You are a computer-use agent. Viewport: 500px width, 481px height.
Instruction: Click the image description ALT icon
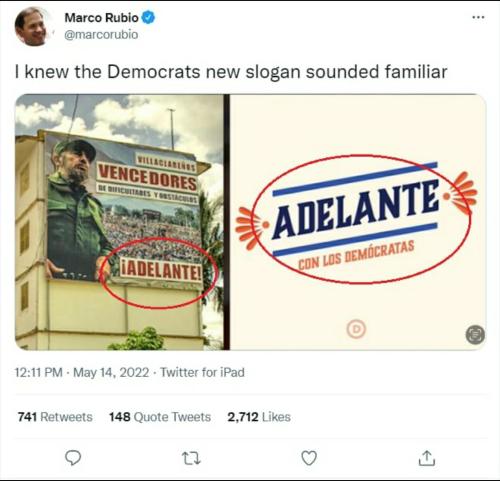pos(475,334)
